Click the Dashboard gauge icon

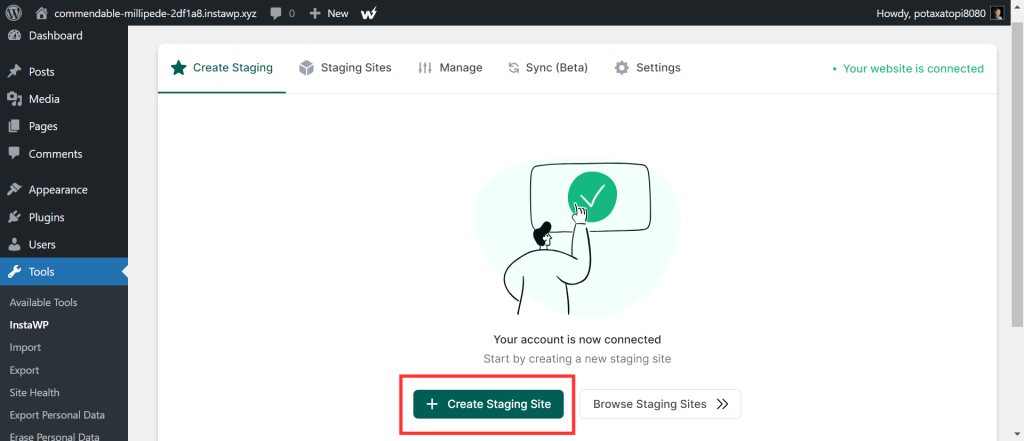[x=14, y=36]
